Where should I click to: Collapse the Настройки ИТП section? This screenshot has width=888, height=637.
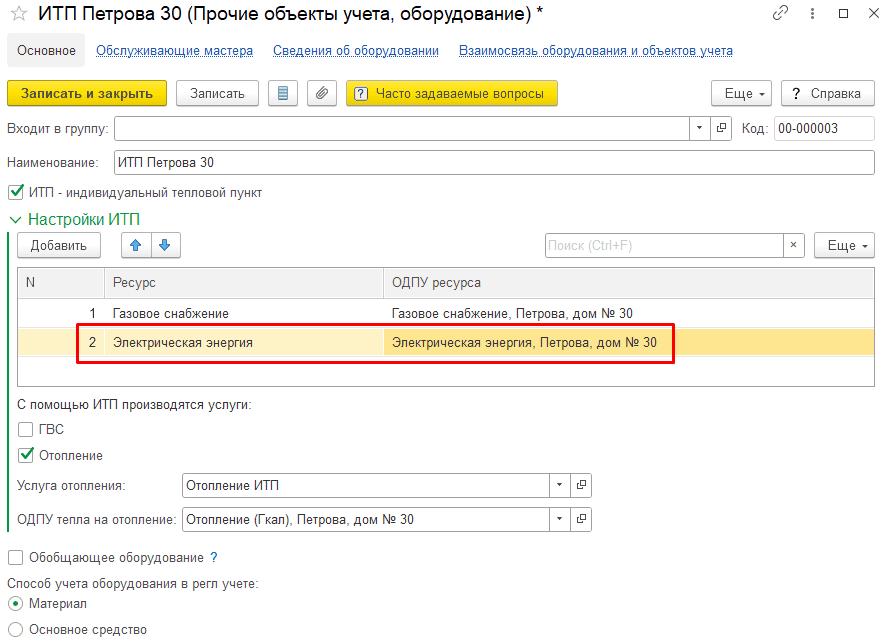15,220
